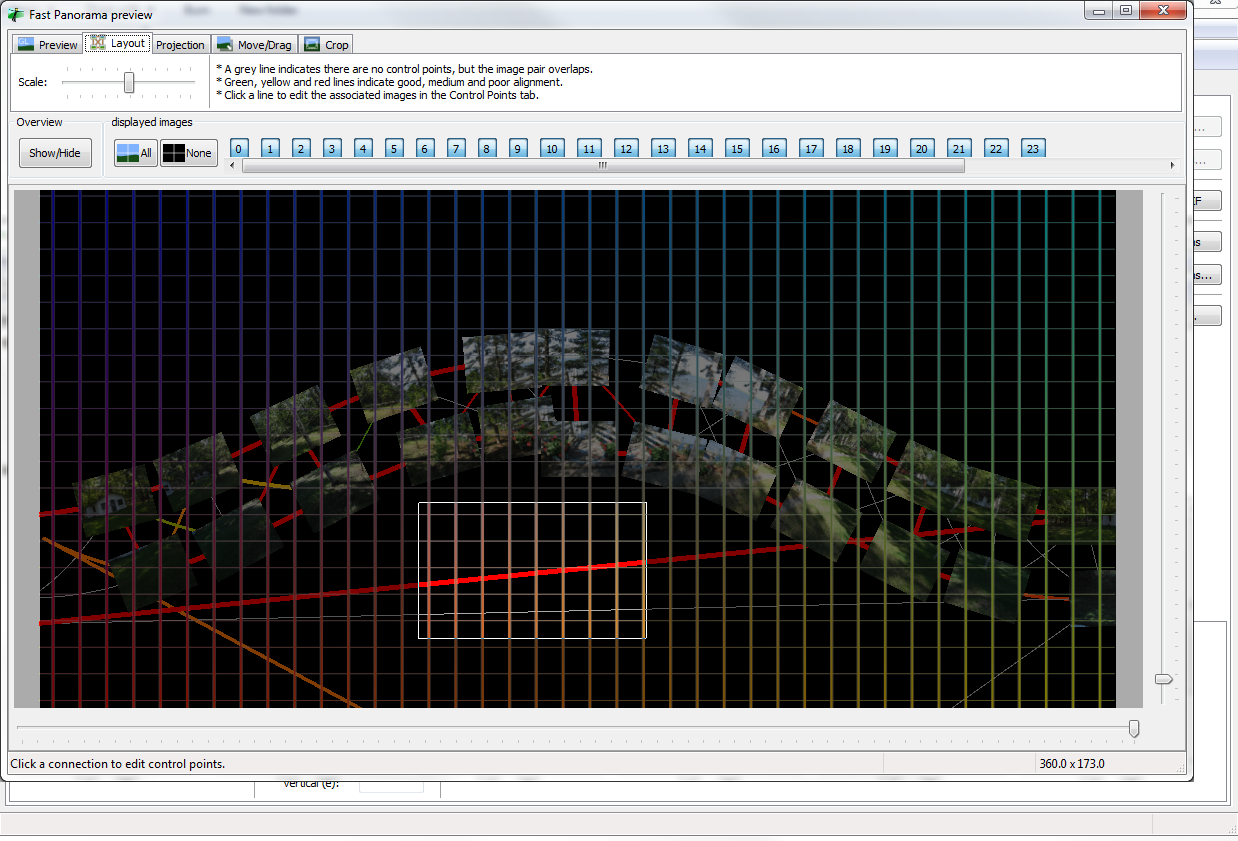The image size is (1238, 841).
Task: Hide all images with None button
Action: point(188,153)
